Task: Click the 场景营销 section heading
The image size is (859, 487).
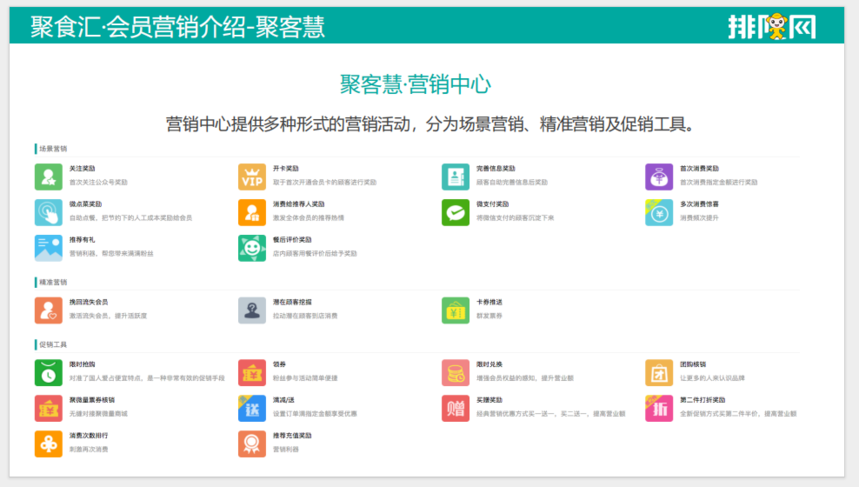Action: (x=53, y=148)
